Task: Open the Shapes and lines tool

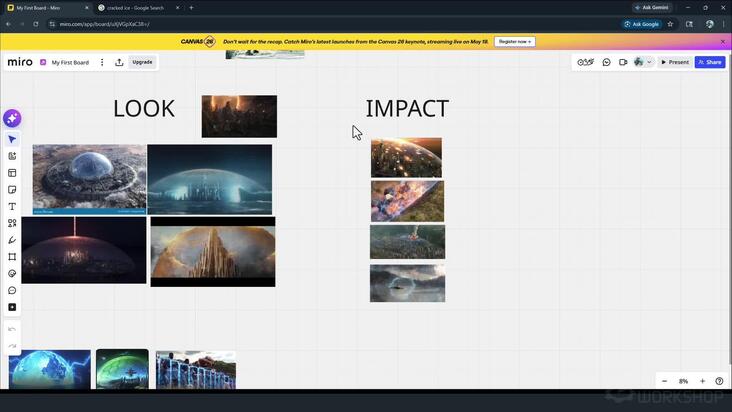Action: click(x=12, y=223)
